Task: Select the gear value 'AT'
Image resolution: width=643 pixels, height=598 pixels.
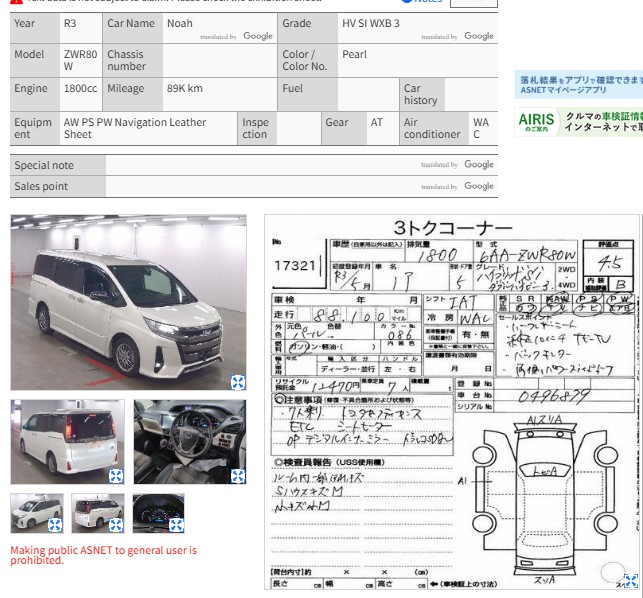Action: point(376,122)
